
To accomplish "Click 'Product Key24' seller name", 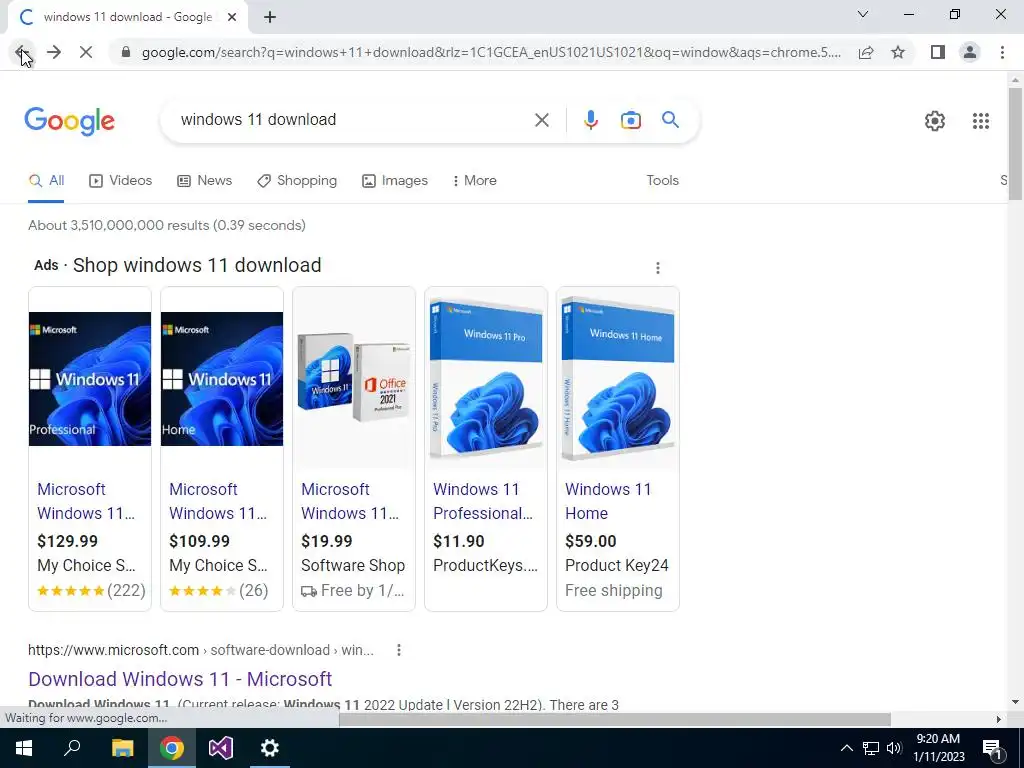I will pyautogui.click(x=616, y=566).
